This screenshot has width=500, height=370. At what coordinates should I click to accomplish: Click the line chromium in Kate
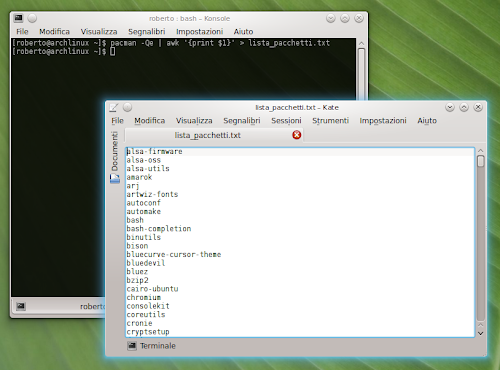coord(143,297)
